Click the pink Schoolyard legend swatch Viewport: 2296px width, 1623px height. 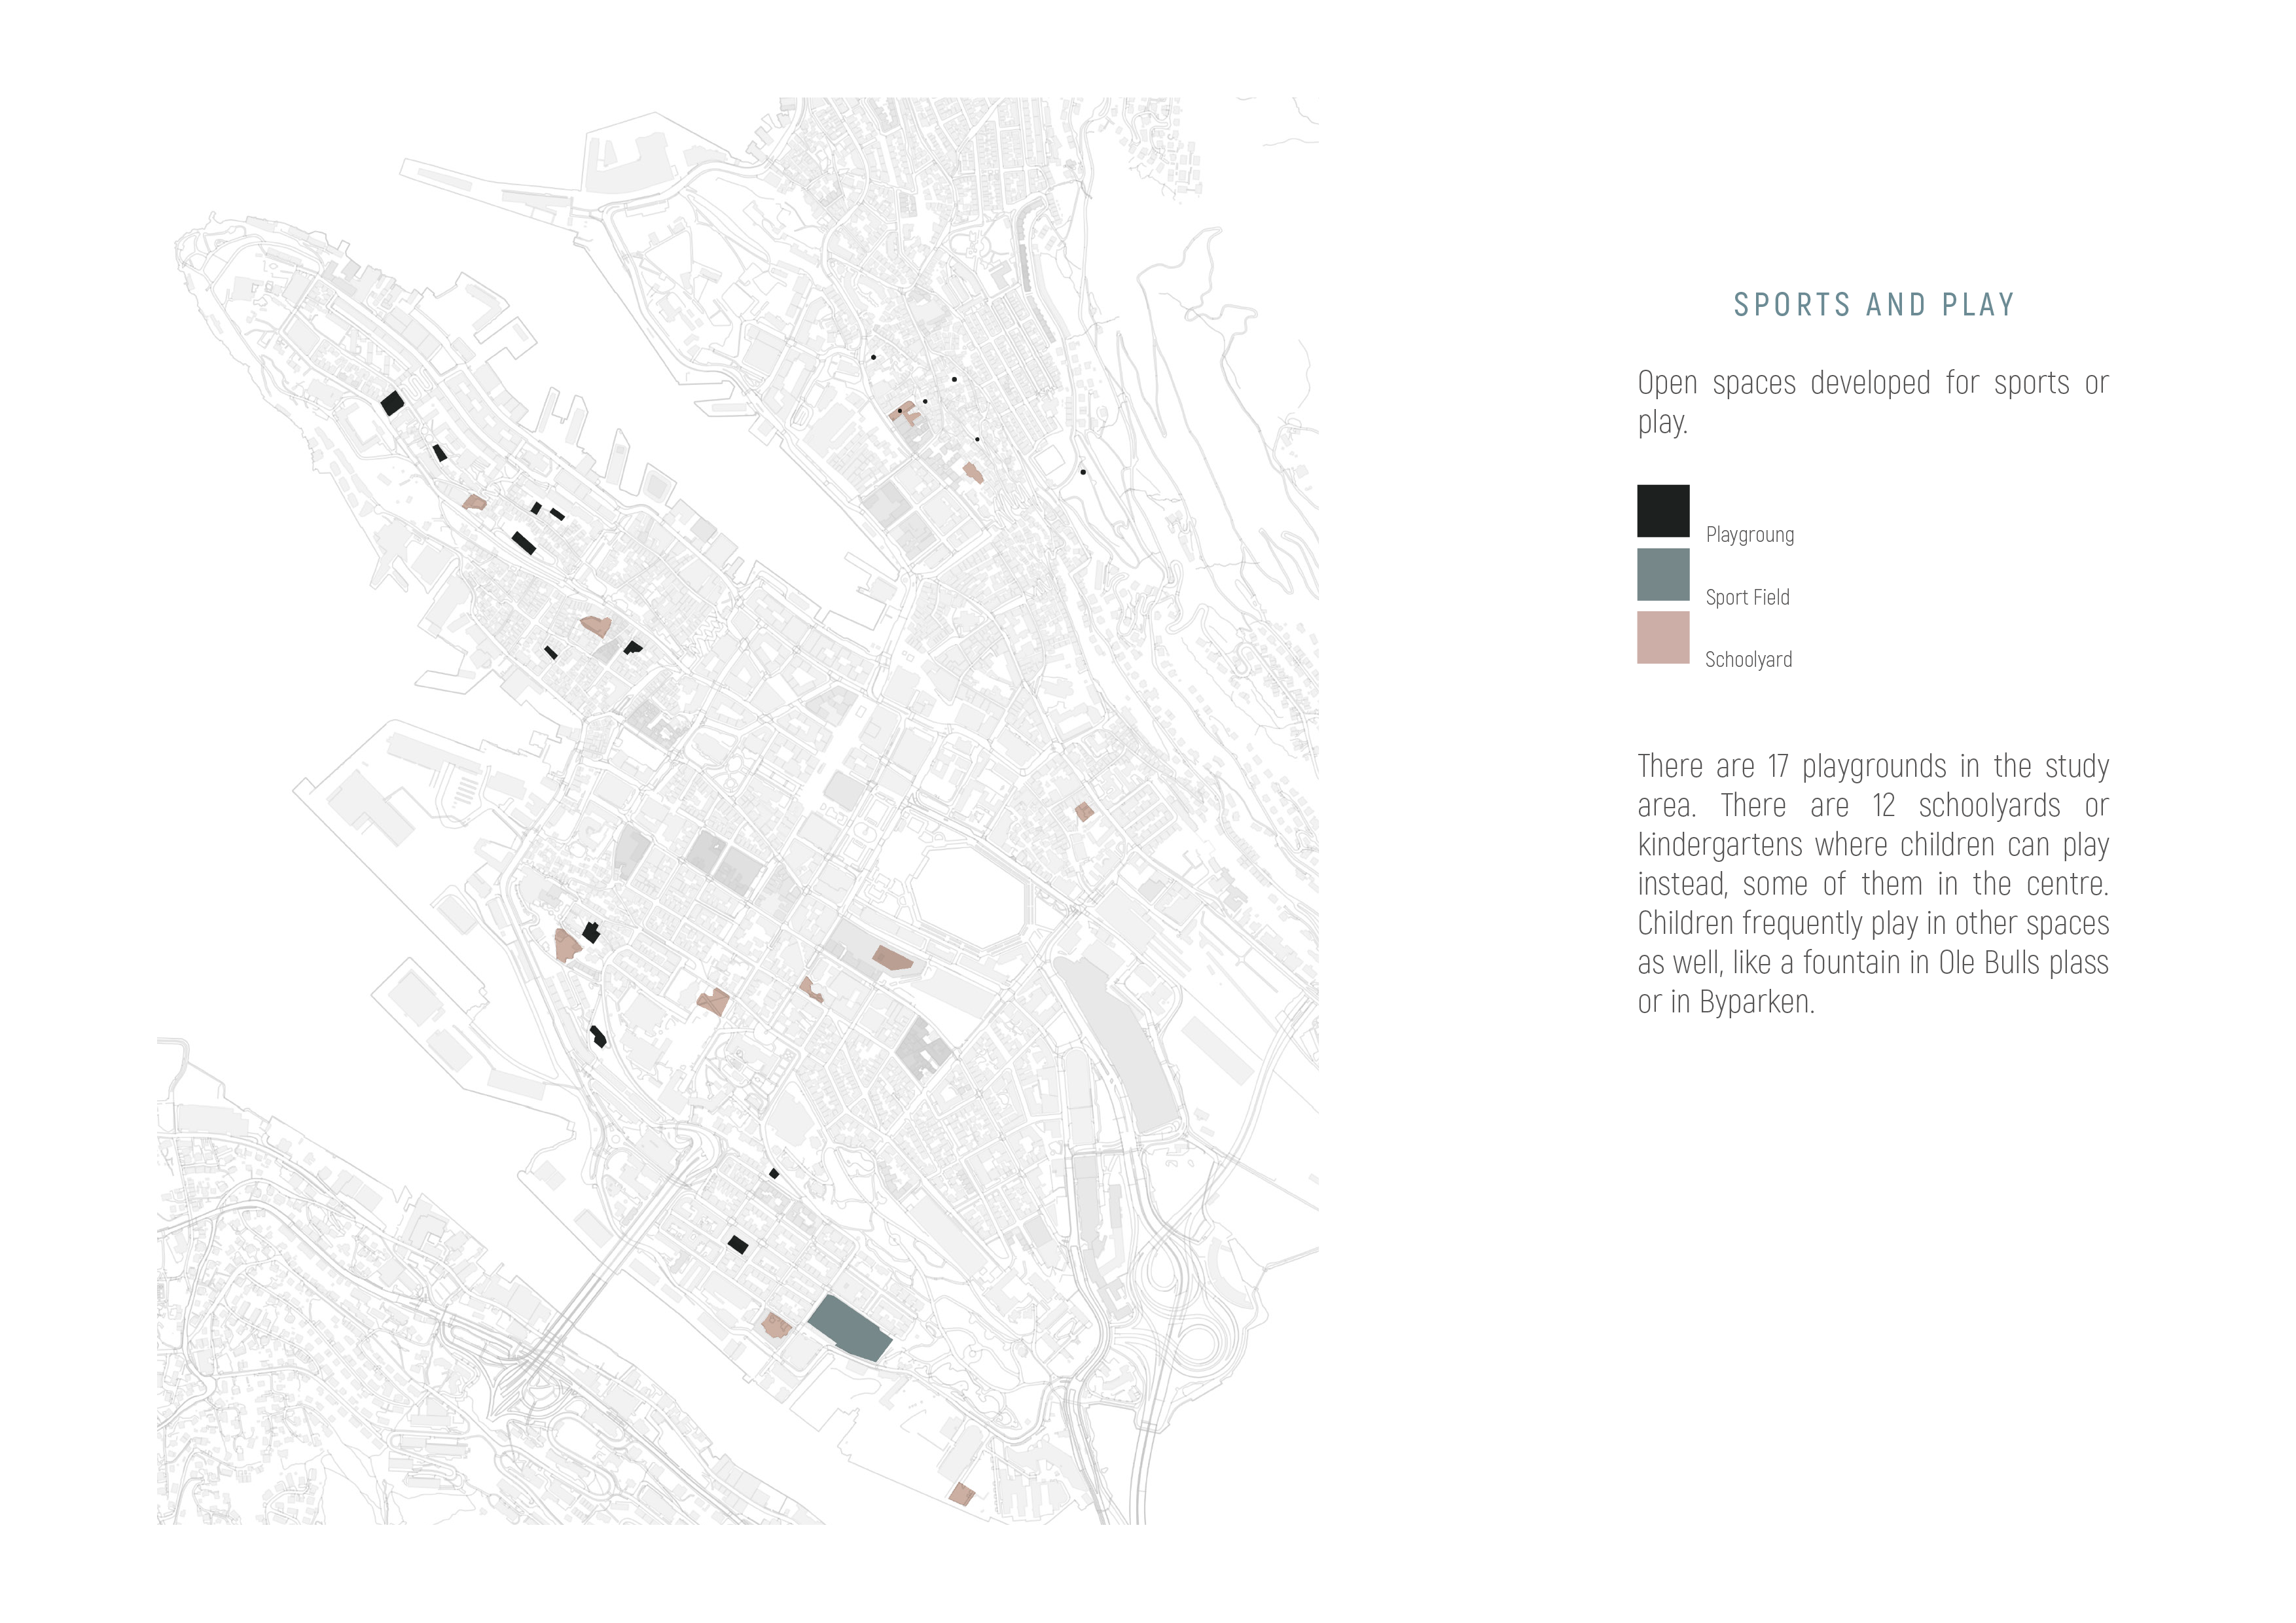[x=1662, y=637]
